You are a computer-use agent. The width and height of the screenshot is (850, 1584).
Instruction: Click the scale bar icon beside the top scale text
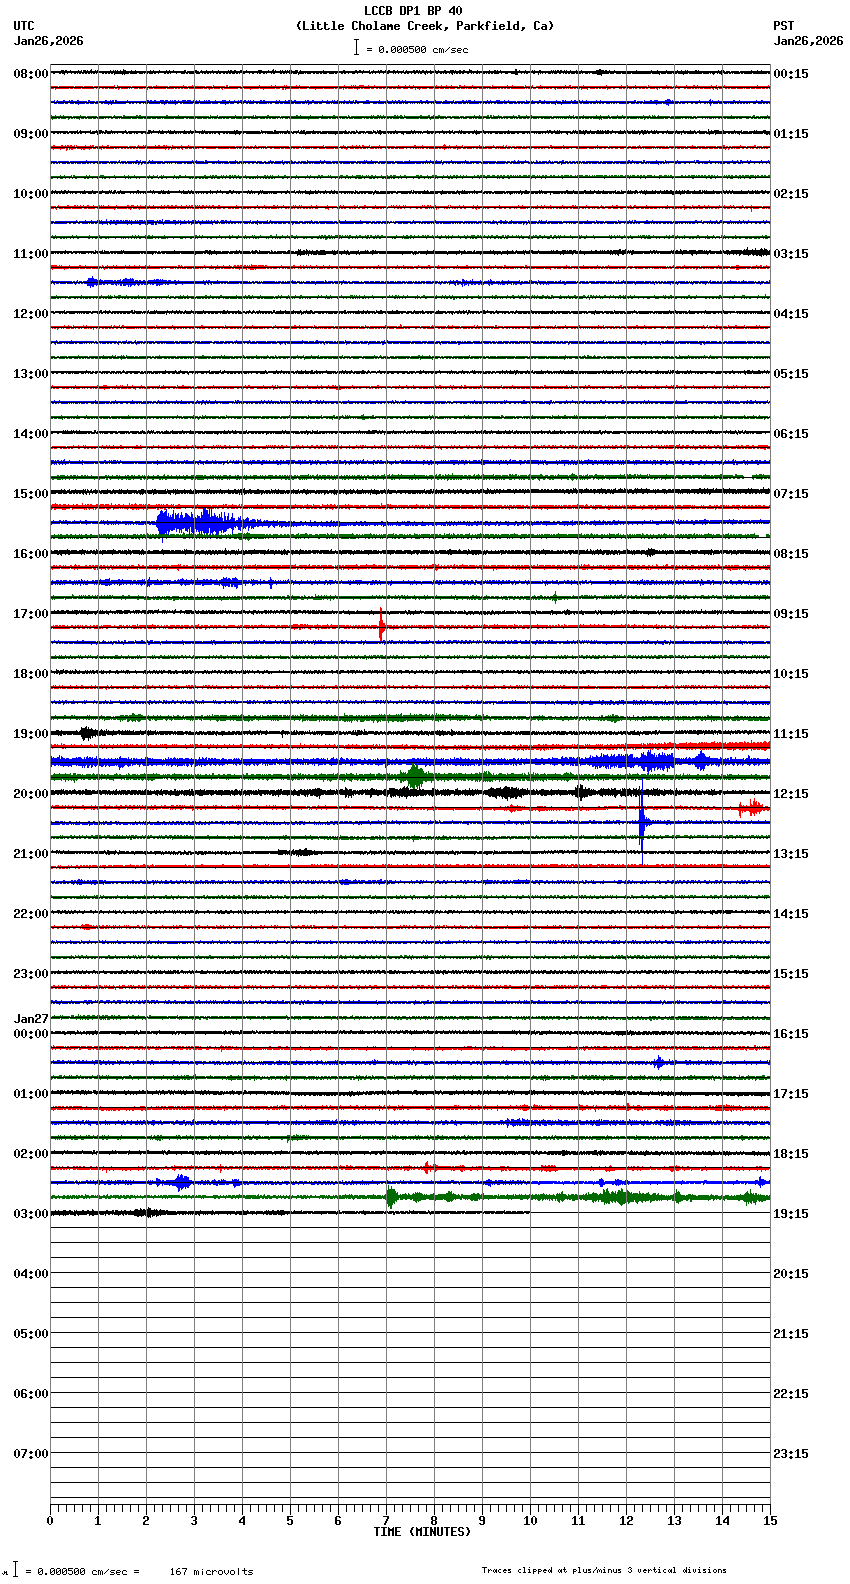356,47
